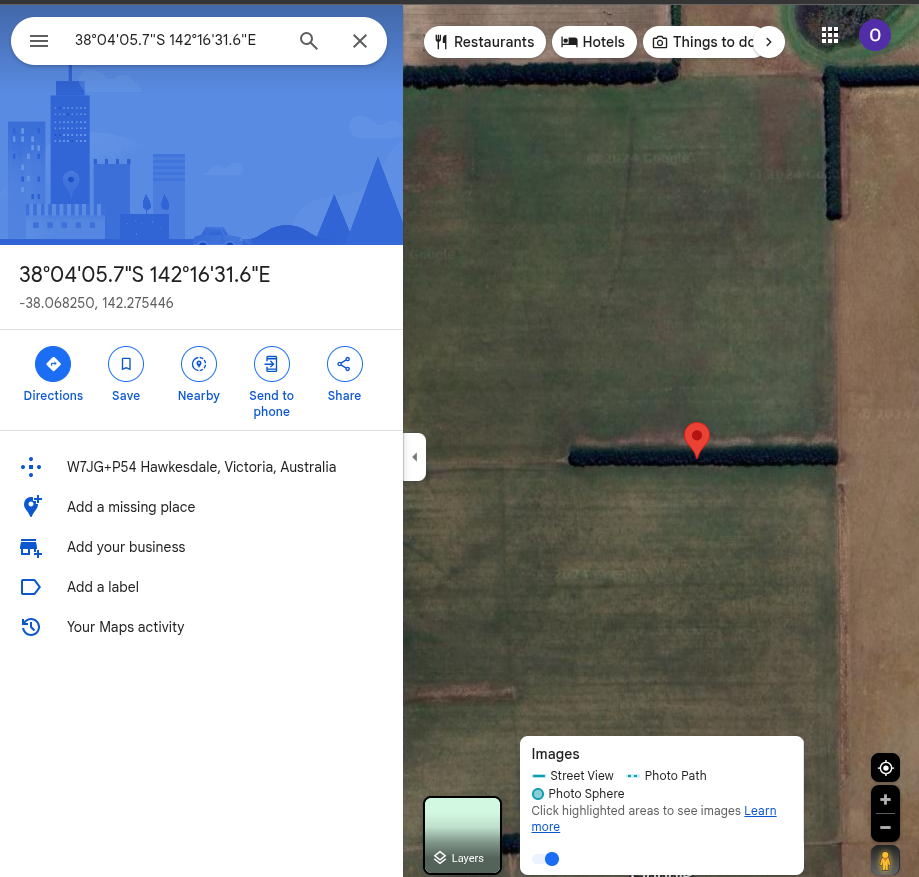Screen dimensions: 919x877
Task: Click the add missing place pin icon
Action: pos(32,507)
